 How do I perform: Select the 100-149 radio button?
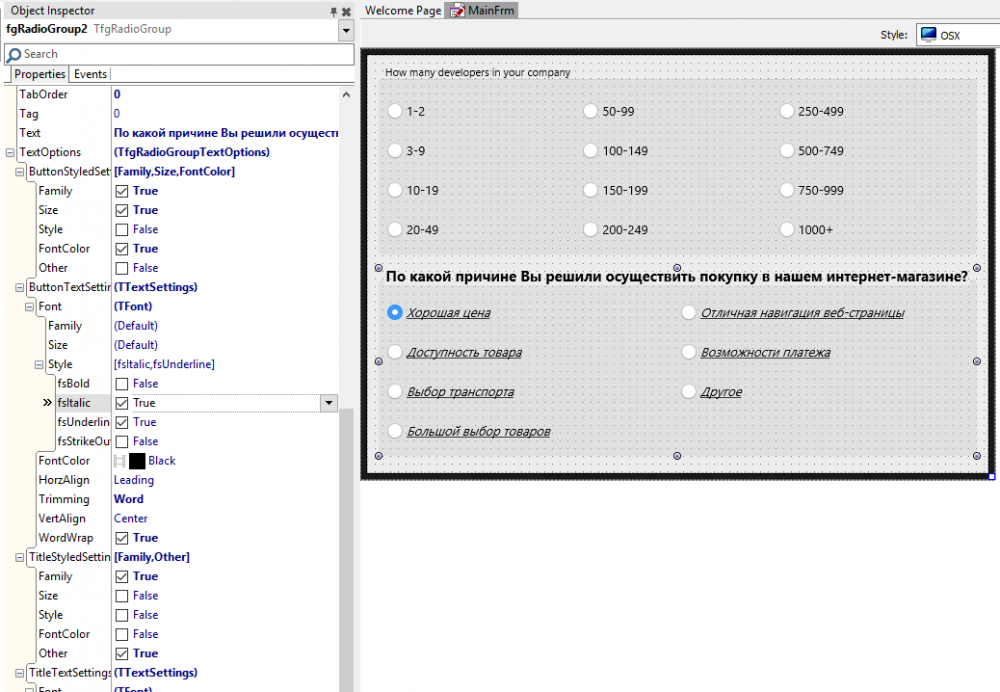coord(591,151)
